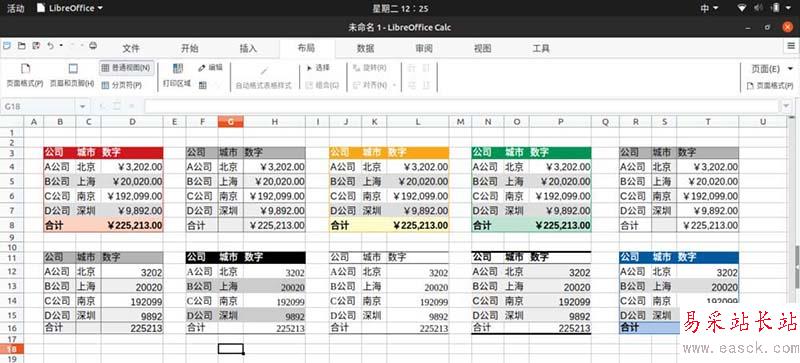Click the 组合(G) group button

(x=322, y=85)
